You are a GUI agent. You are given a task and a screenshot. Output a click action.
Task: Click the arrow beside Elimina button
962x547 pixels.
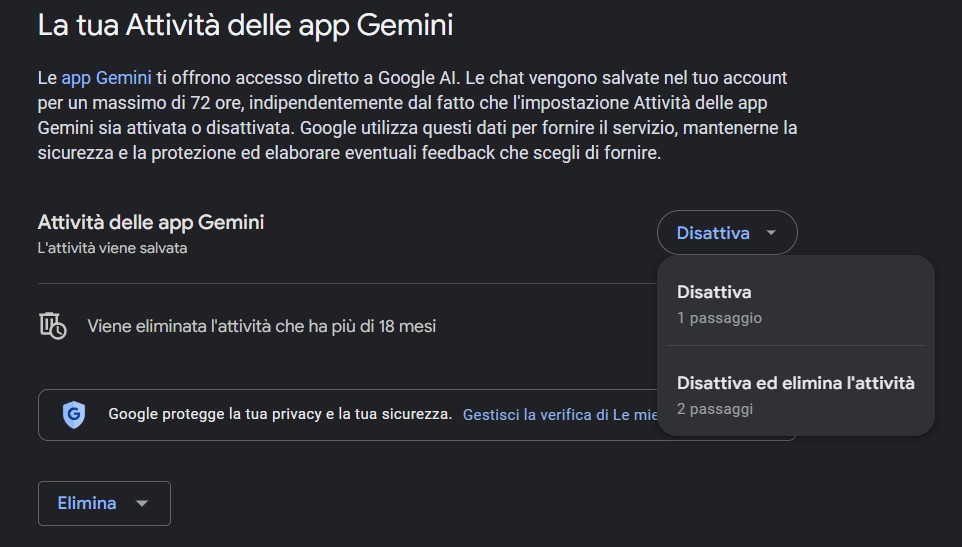point(142,503)
